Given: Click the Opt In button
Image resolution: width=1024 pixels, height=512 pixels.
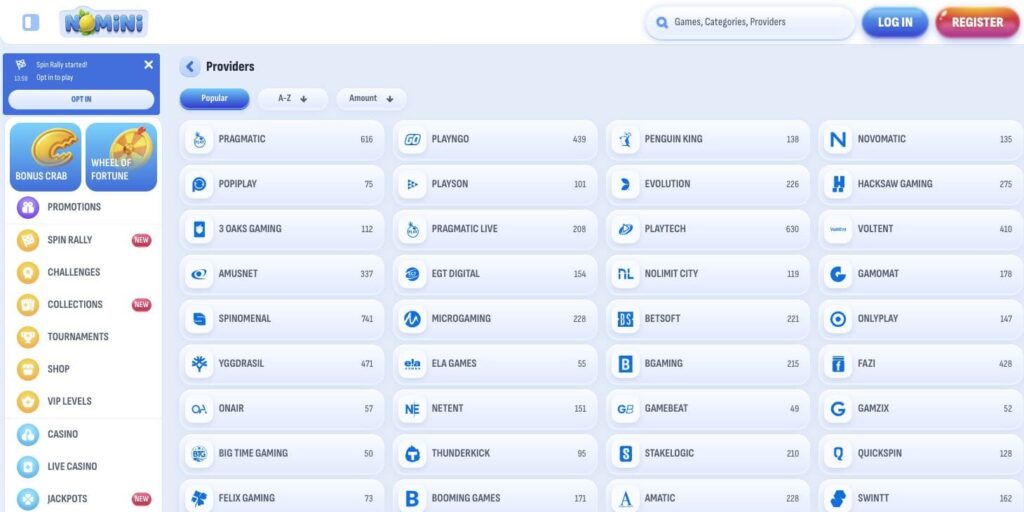Looking at the screenshot, I should tap(81, 99).
